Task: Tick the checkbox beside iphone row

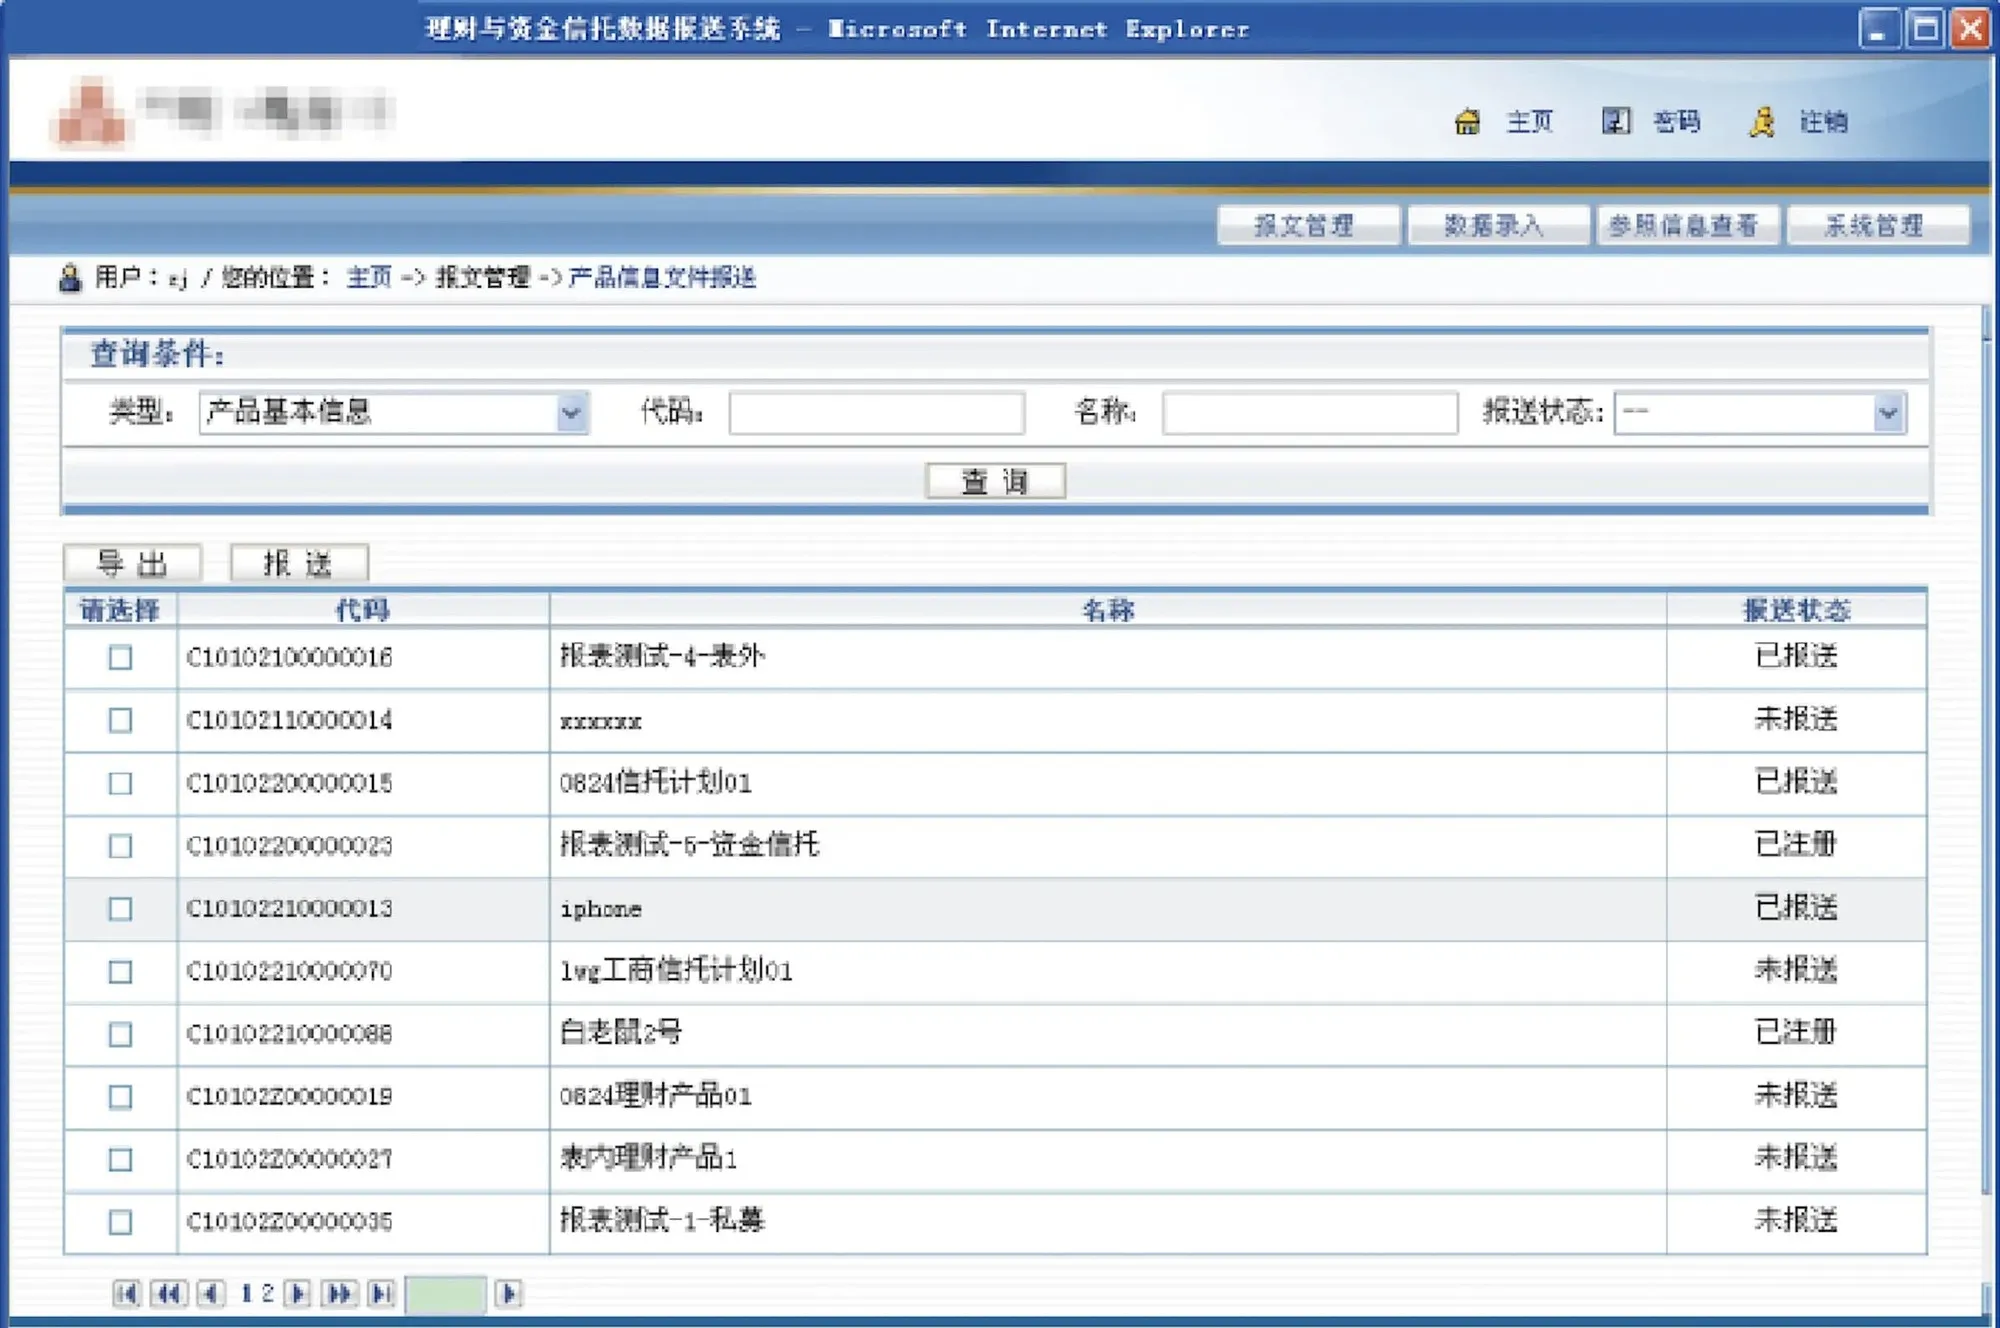Action: [120, 908]
